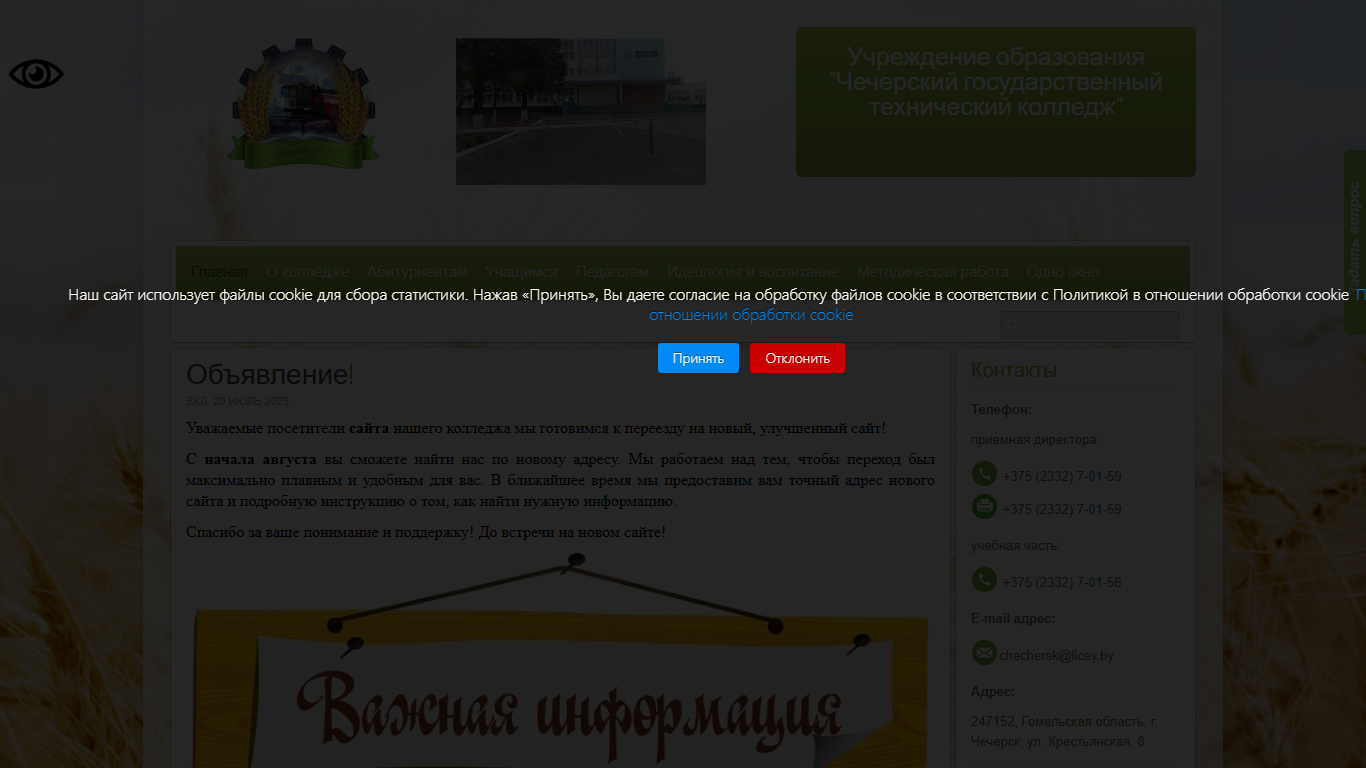
Task: Click the date ВКЛ. 29 ИЮЛЬ 2025
Action: [238, 401]
